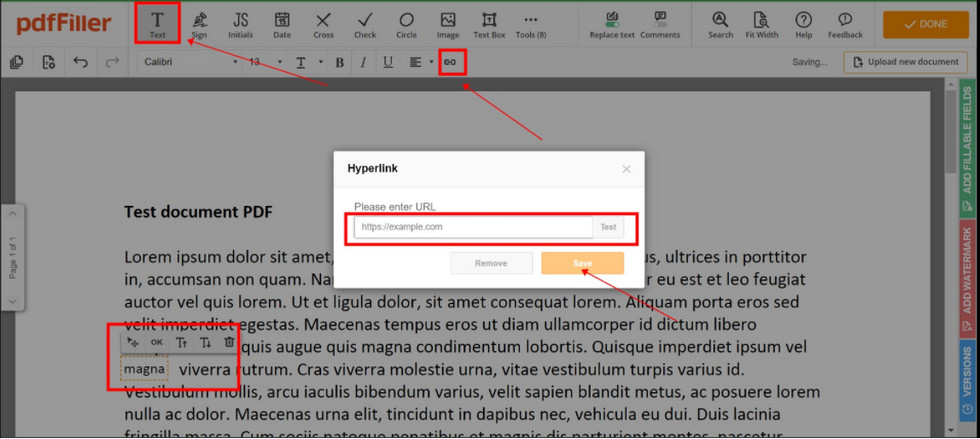Click the hyperlink chain icon

[x=450, y=62]
